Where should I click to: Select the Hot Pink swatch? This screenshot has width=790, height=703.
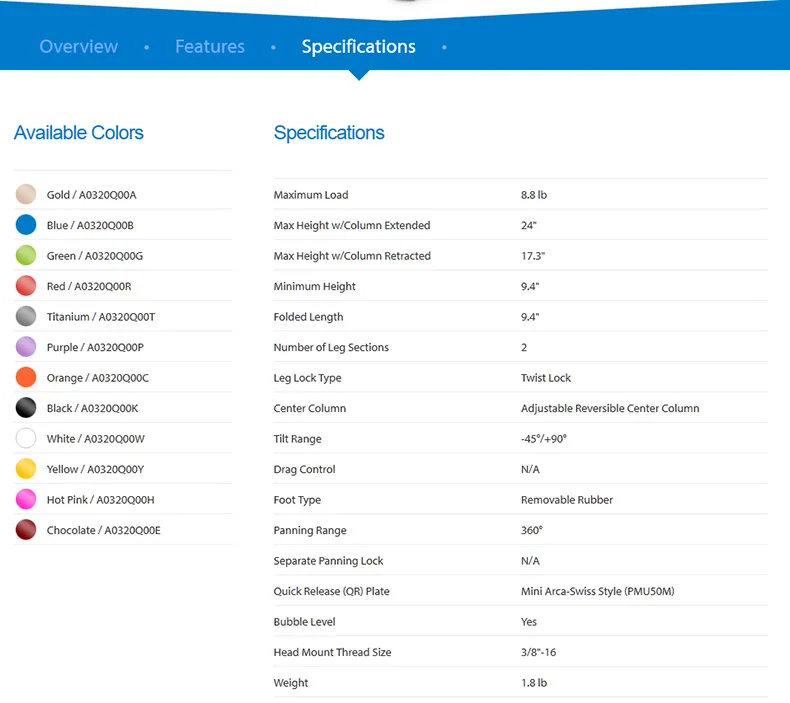(26, 499)
